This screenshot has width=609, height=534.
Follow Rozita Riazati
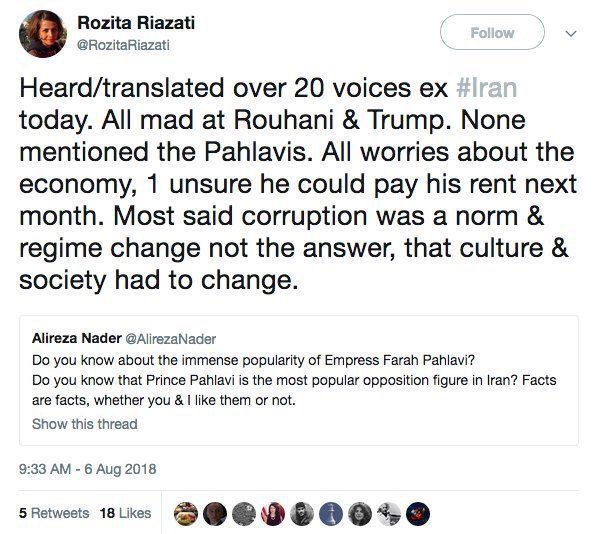click(492, 33)
